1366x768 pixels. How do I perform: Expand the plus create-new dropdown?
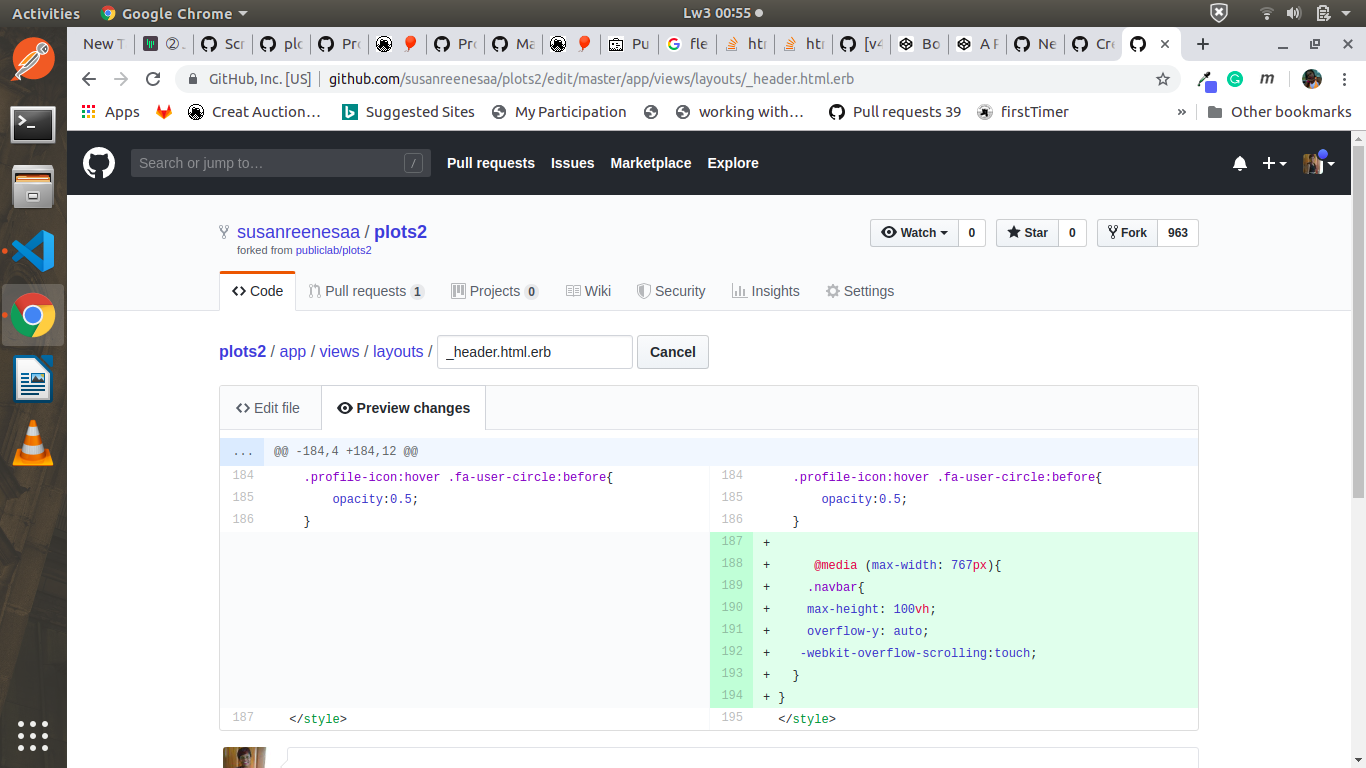click(1274, 163)
